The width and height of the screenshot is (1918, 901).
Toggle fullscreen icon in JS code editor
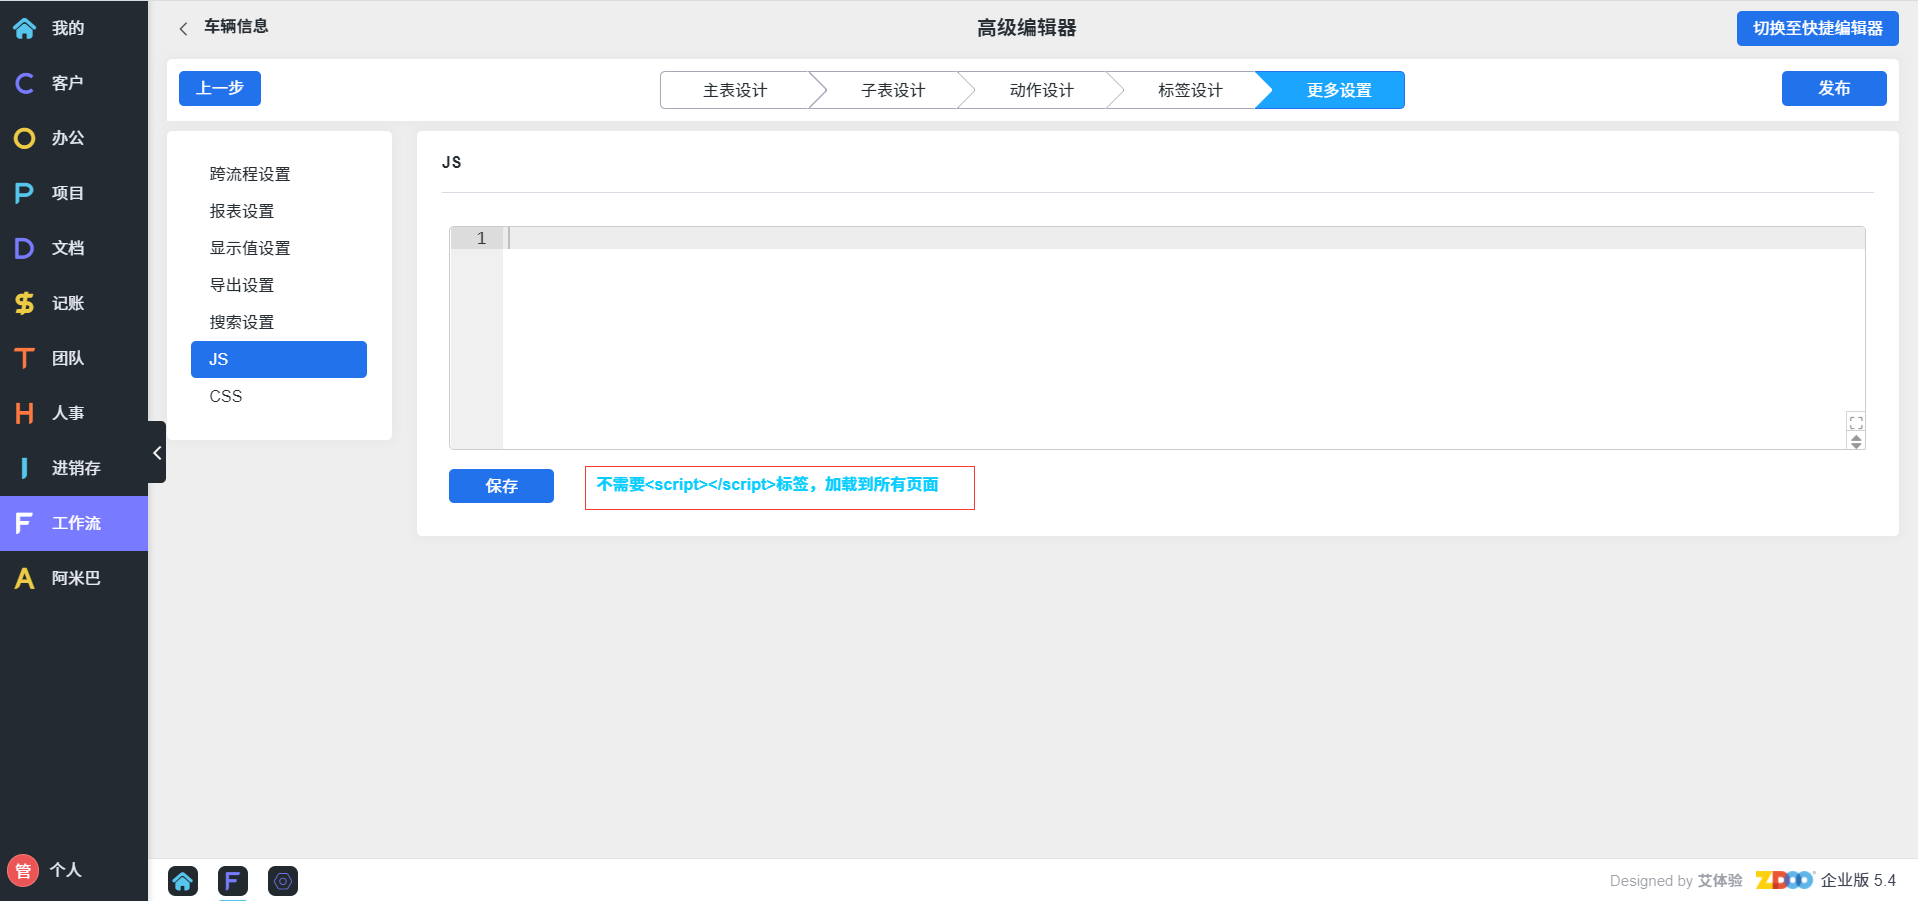(x=1856, y=423)
